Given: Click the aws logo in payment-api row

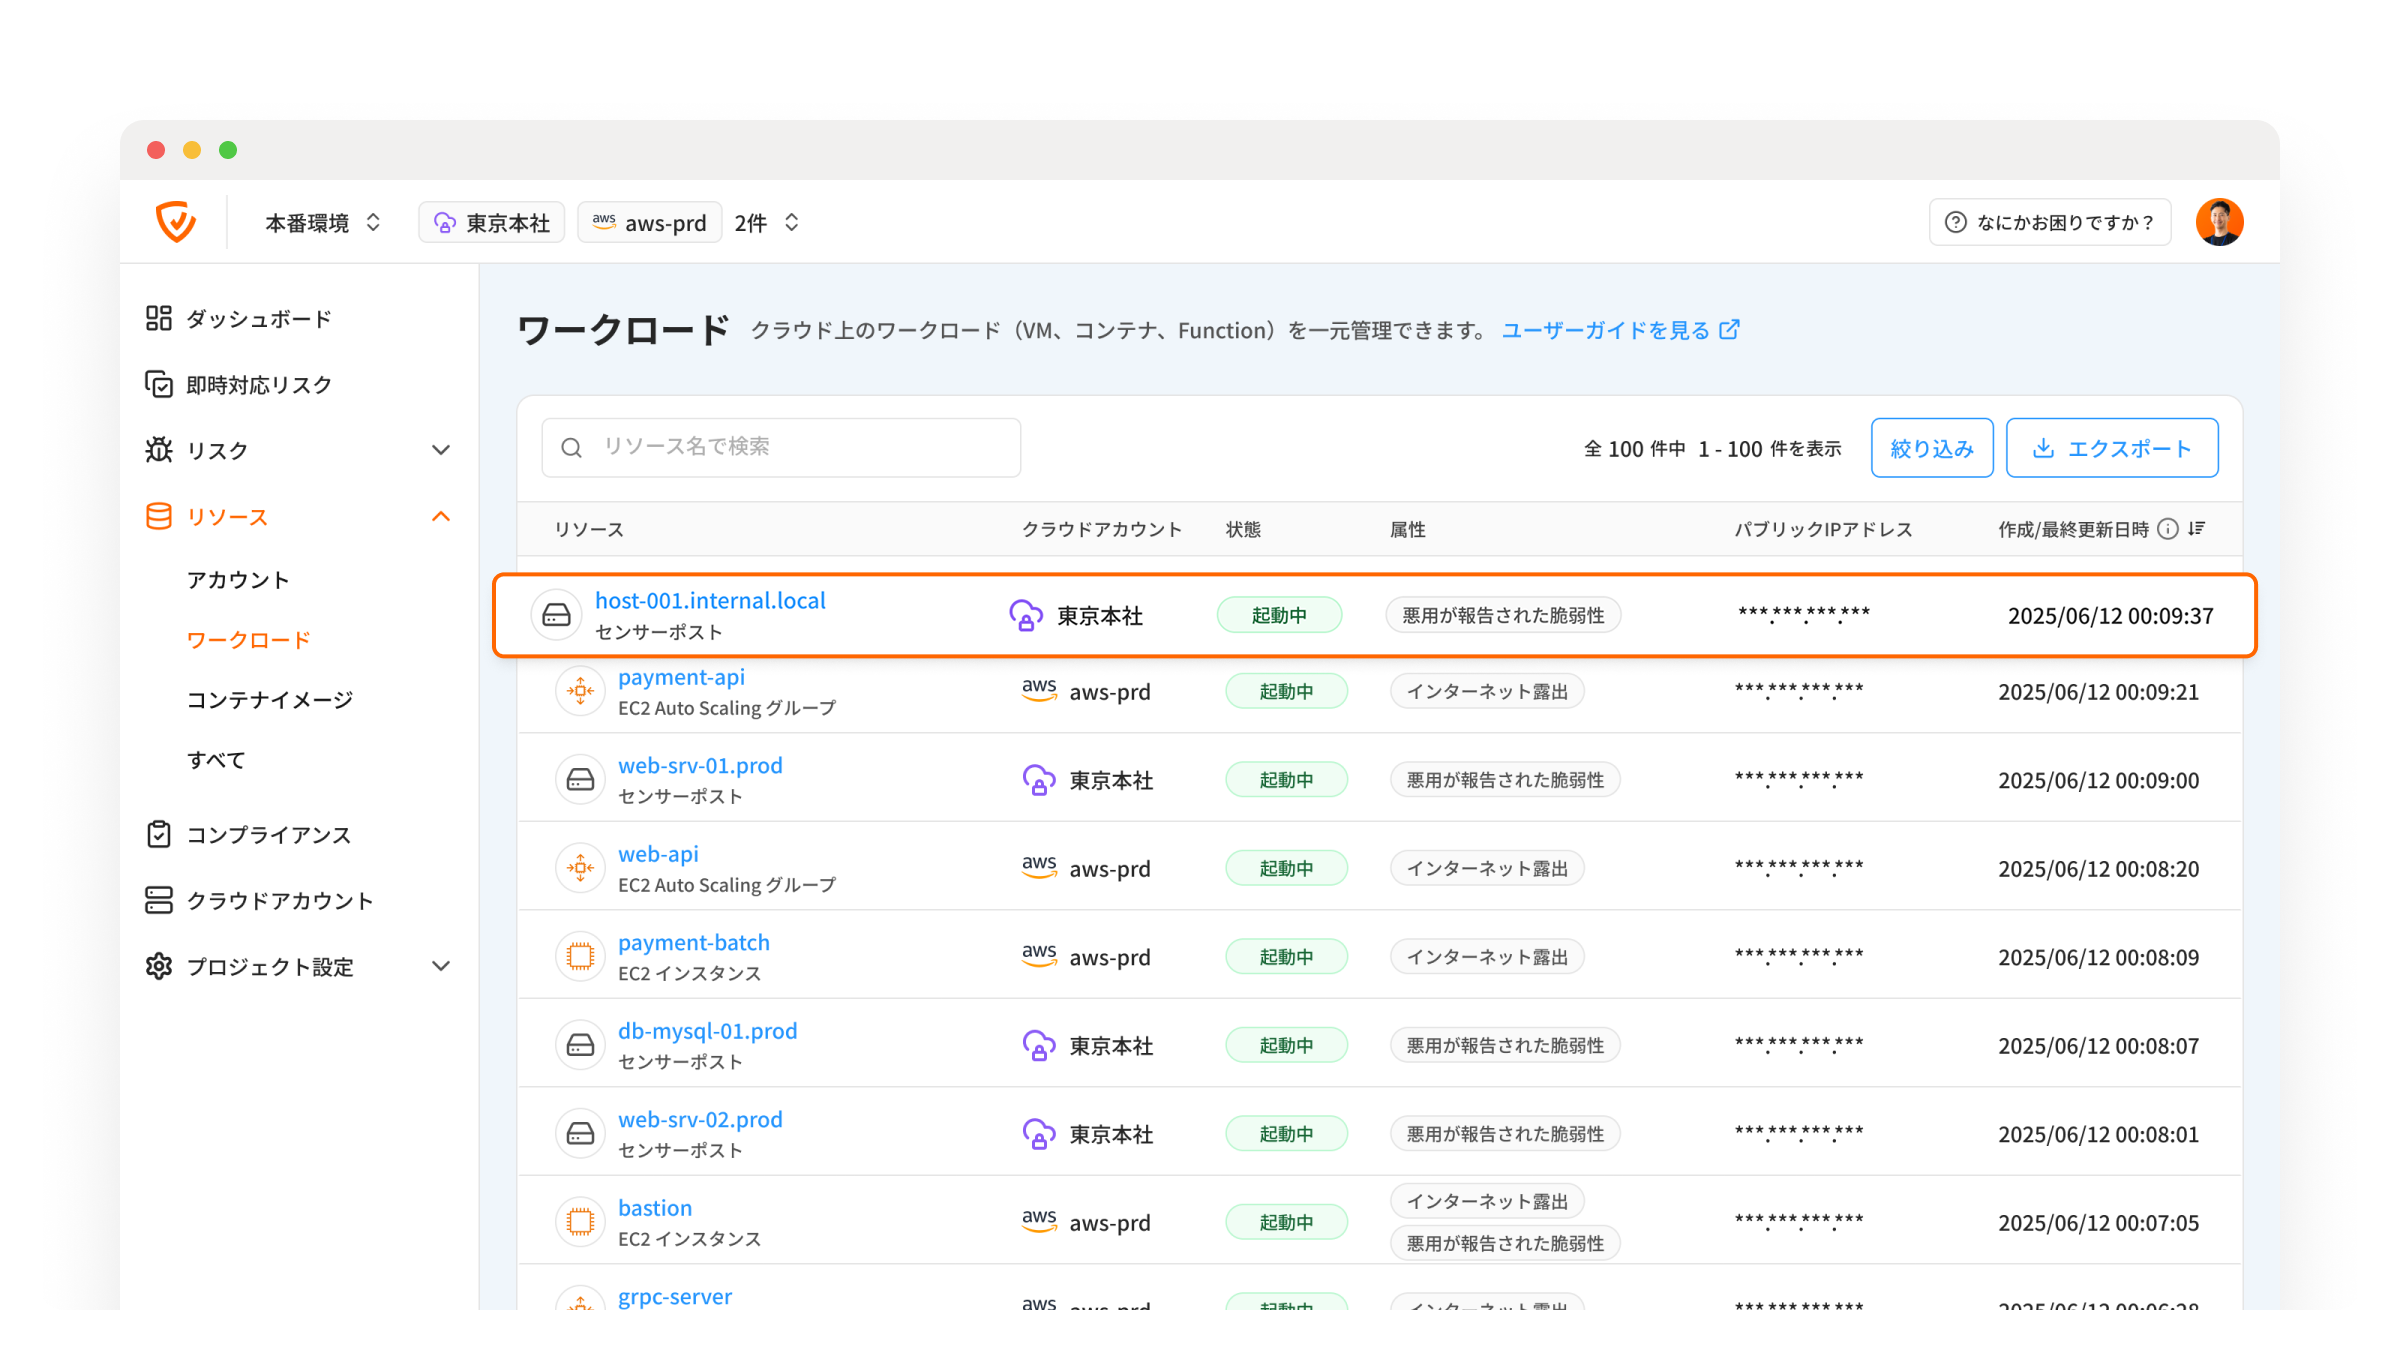Looking at the screenshot, I should coord(1039,690).
